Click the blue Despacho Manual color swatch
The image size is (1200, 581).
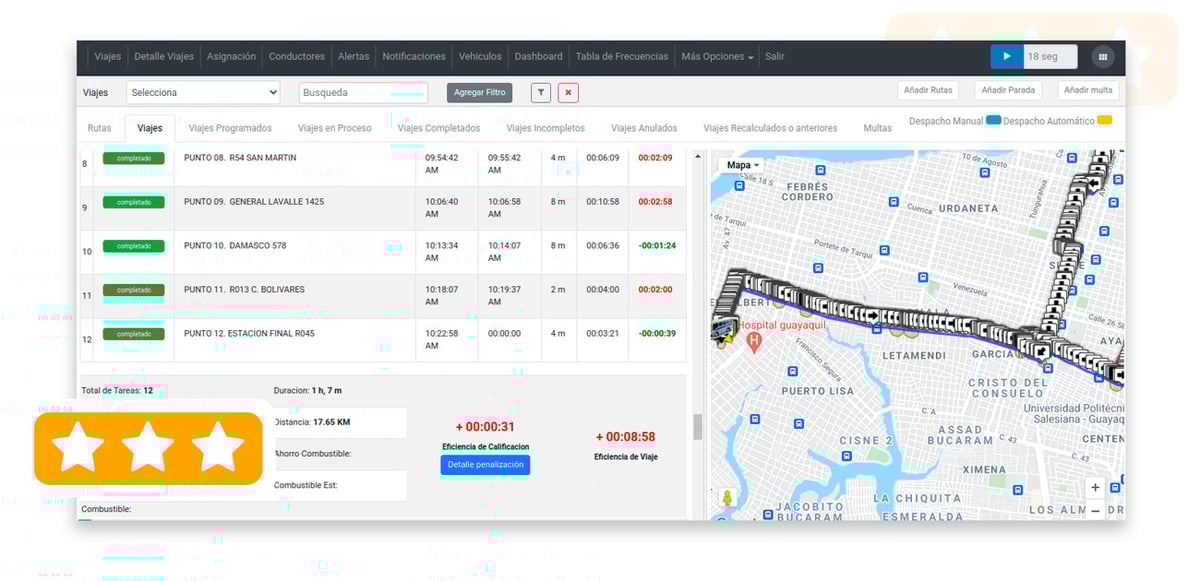click(x=993, y=121)
